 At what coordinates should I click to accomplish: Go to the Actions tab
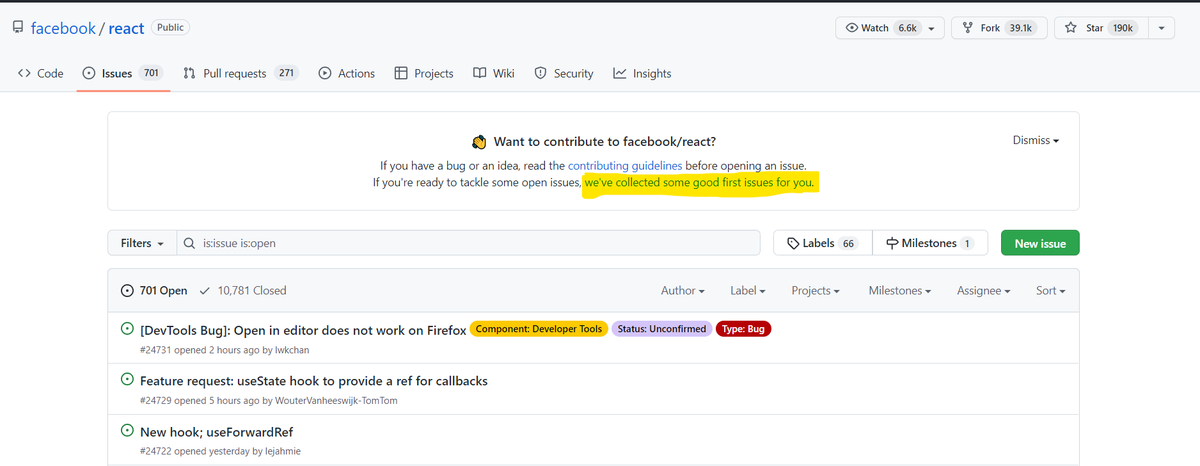346,73
